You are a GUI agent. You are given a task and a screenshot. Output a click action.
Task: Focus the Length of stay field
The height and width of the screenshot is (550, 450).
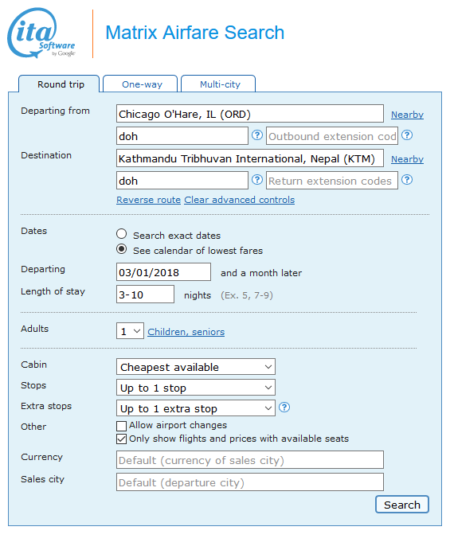[145, 294]
